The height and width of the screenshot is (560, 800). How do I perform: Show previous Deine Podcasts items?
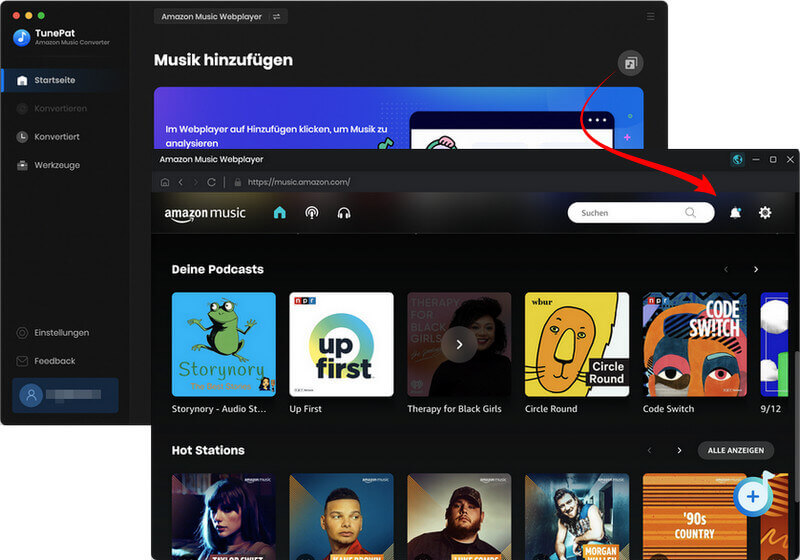726,269
